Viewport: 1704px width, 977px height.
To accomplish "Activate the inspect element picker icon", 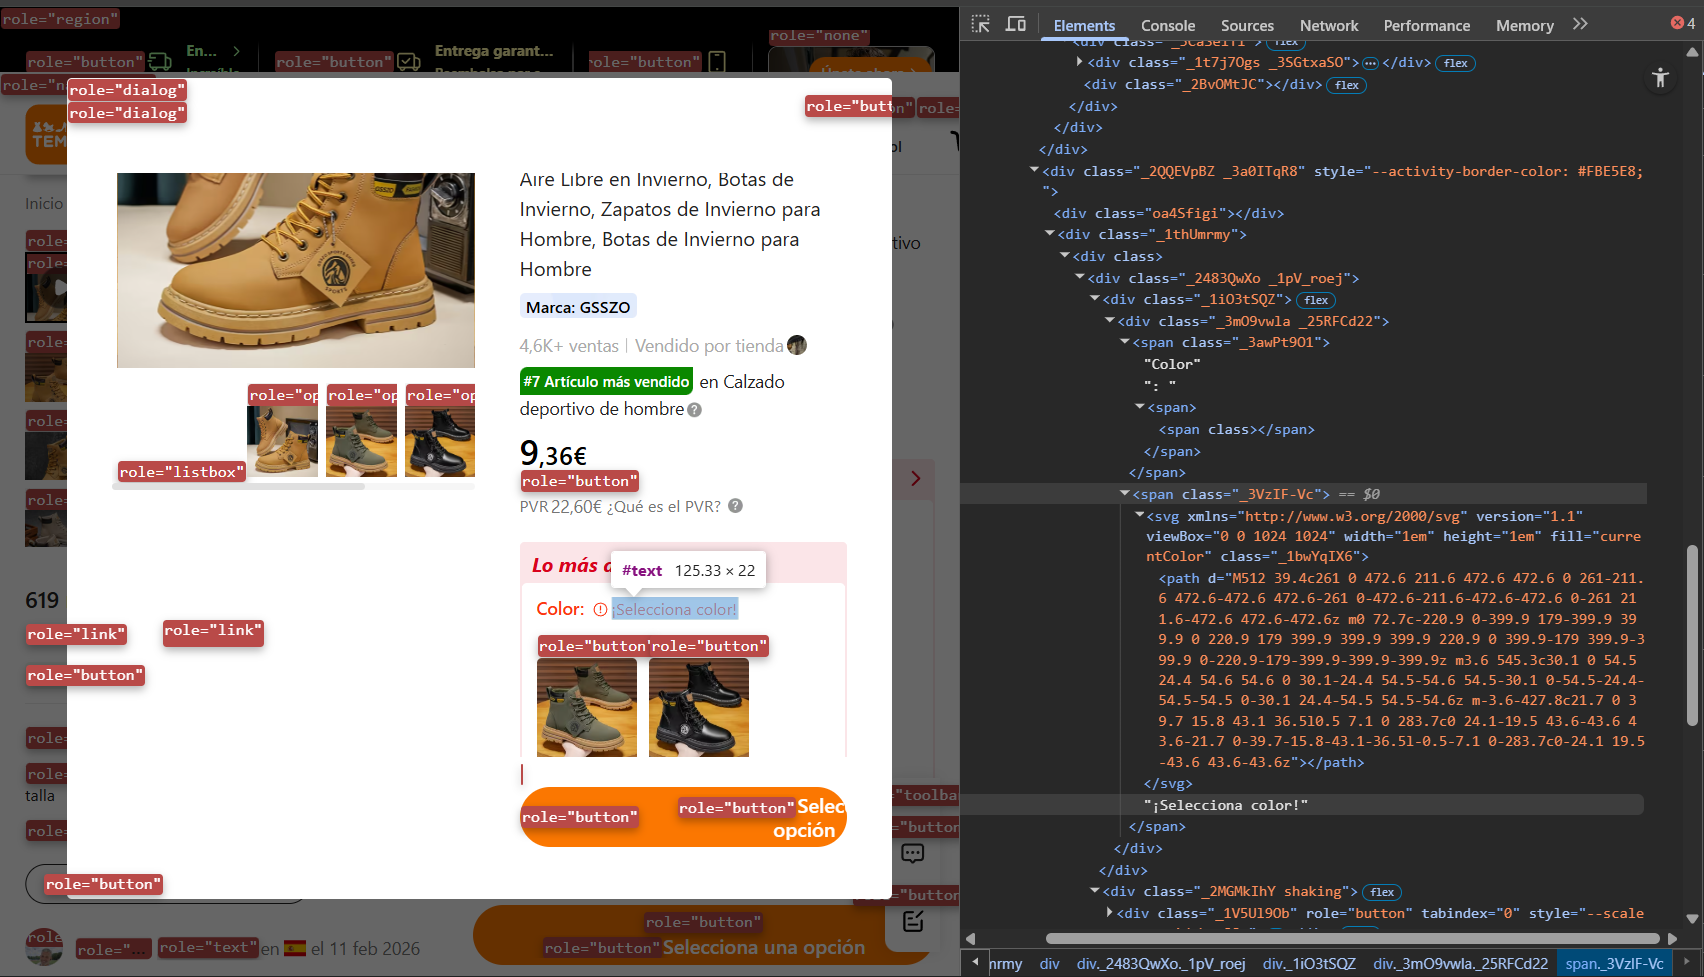I will click(x=981, y=24).
